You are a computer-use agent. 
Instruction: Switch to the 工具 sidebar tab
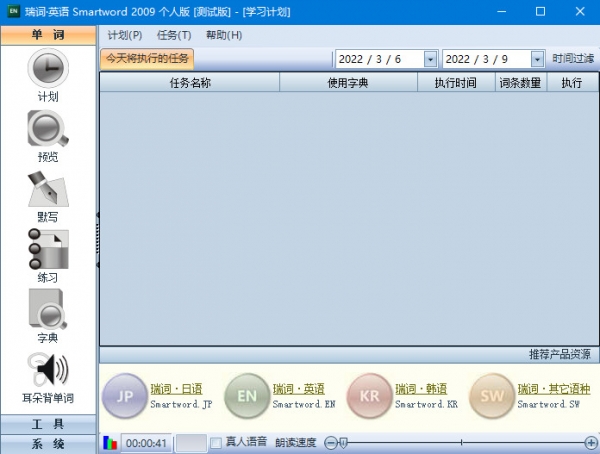[x=48, y=424]
